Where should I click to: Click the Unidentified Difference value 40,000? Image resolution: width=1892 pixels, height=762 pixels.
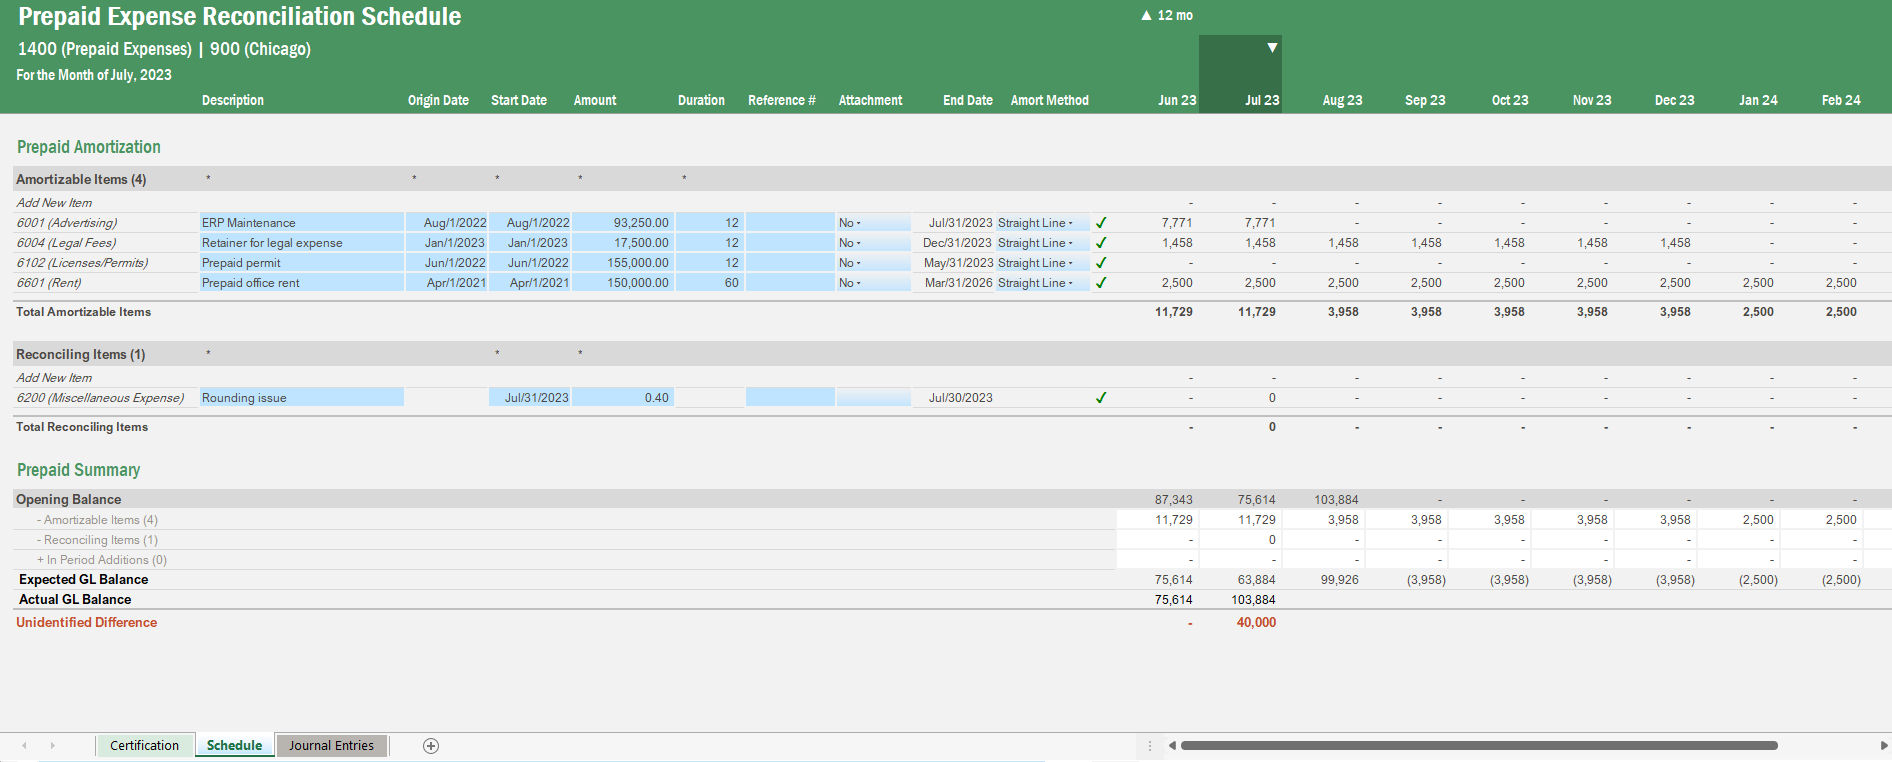click(1256, 622)
